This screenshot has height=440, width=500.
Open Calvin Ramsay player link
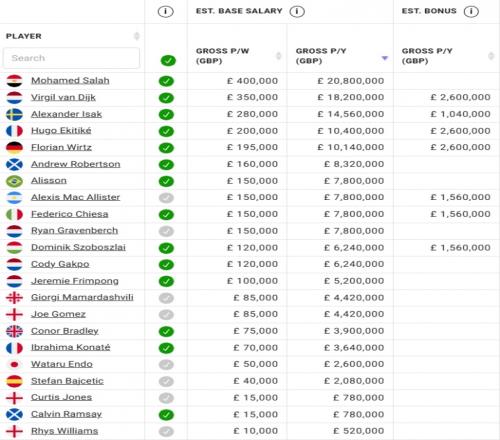[x=66, y=414]
